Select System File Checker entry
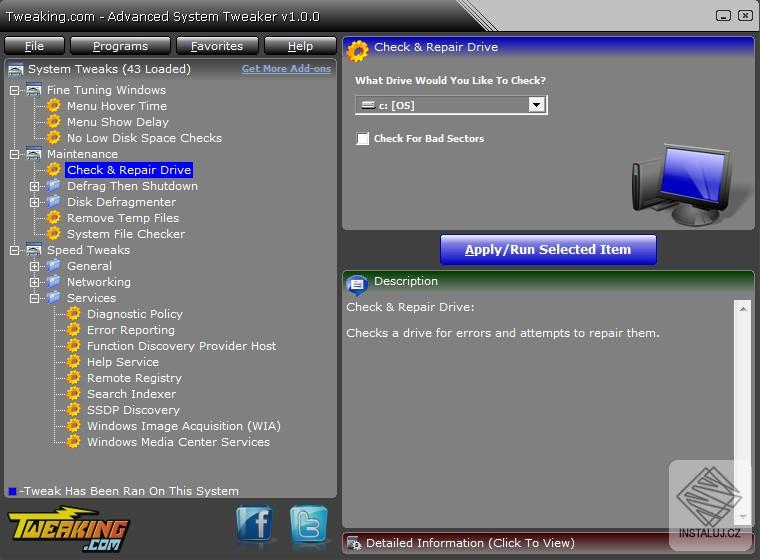 point(126,234)
